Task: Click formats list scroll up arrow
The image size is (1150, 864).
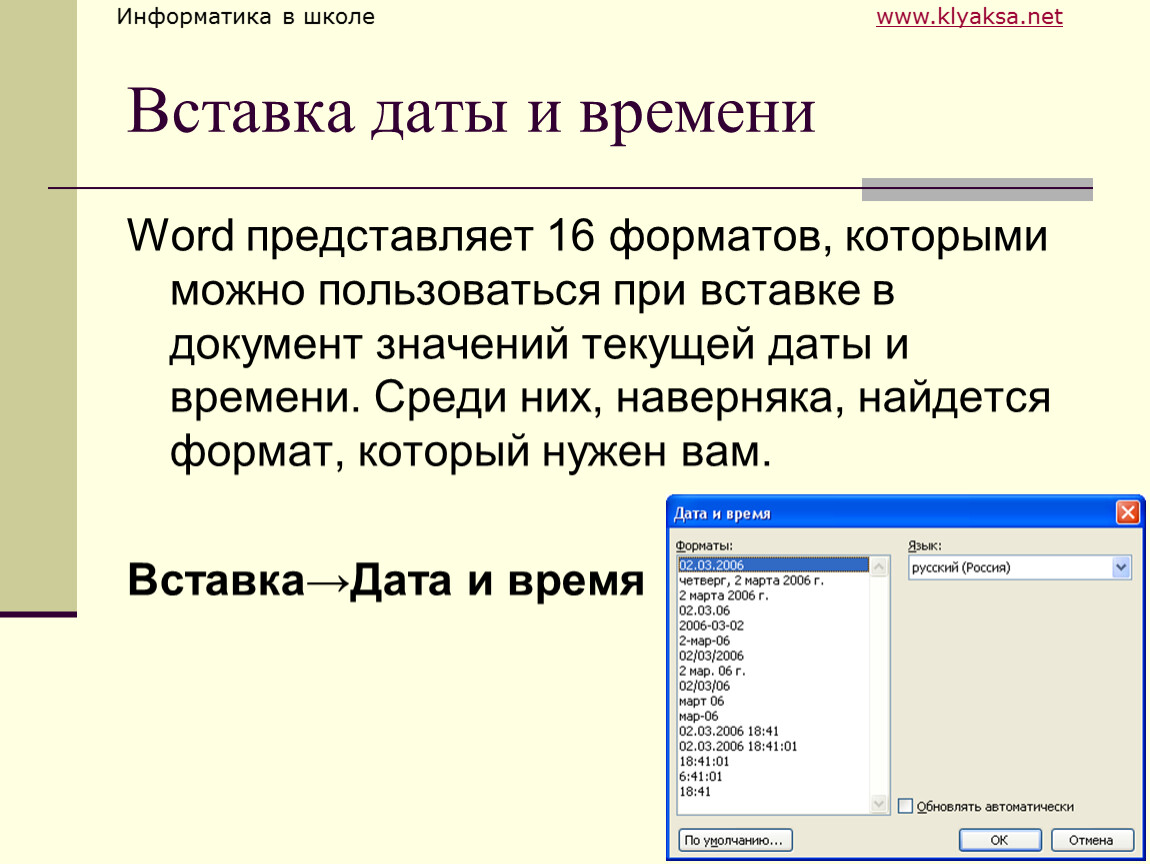Action: [x=879, y=566]
